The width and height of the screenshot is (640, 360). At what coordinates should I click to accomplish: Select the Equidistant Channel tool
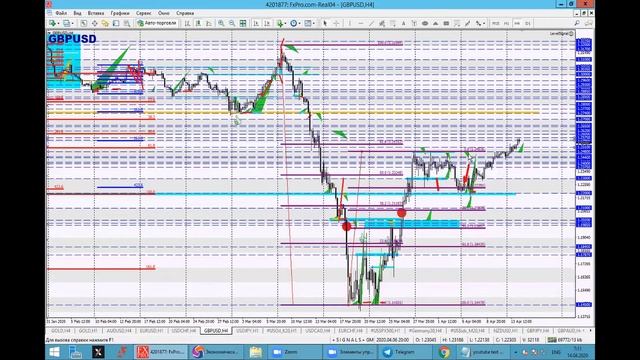click(x=382, y=23)
